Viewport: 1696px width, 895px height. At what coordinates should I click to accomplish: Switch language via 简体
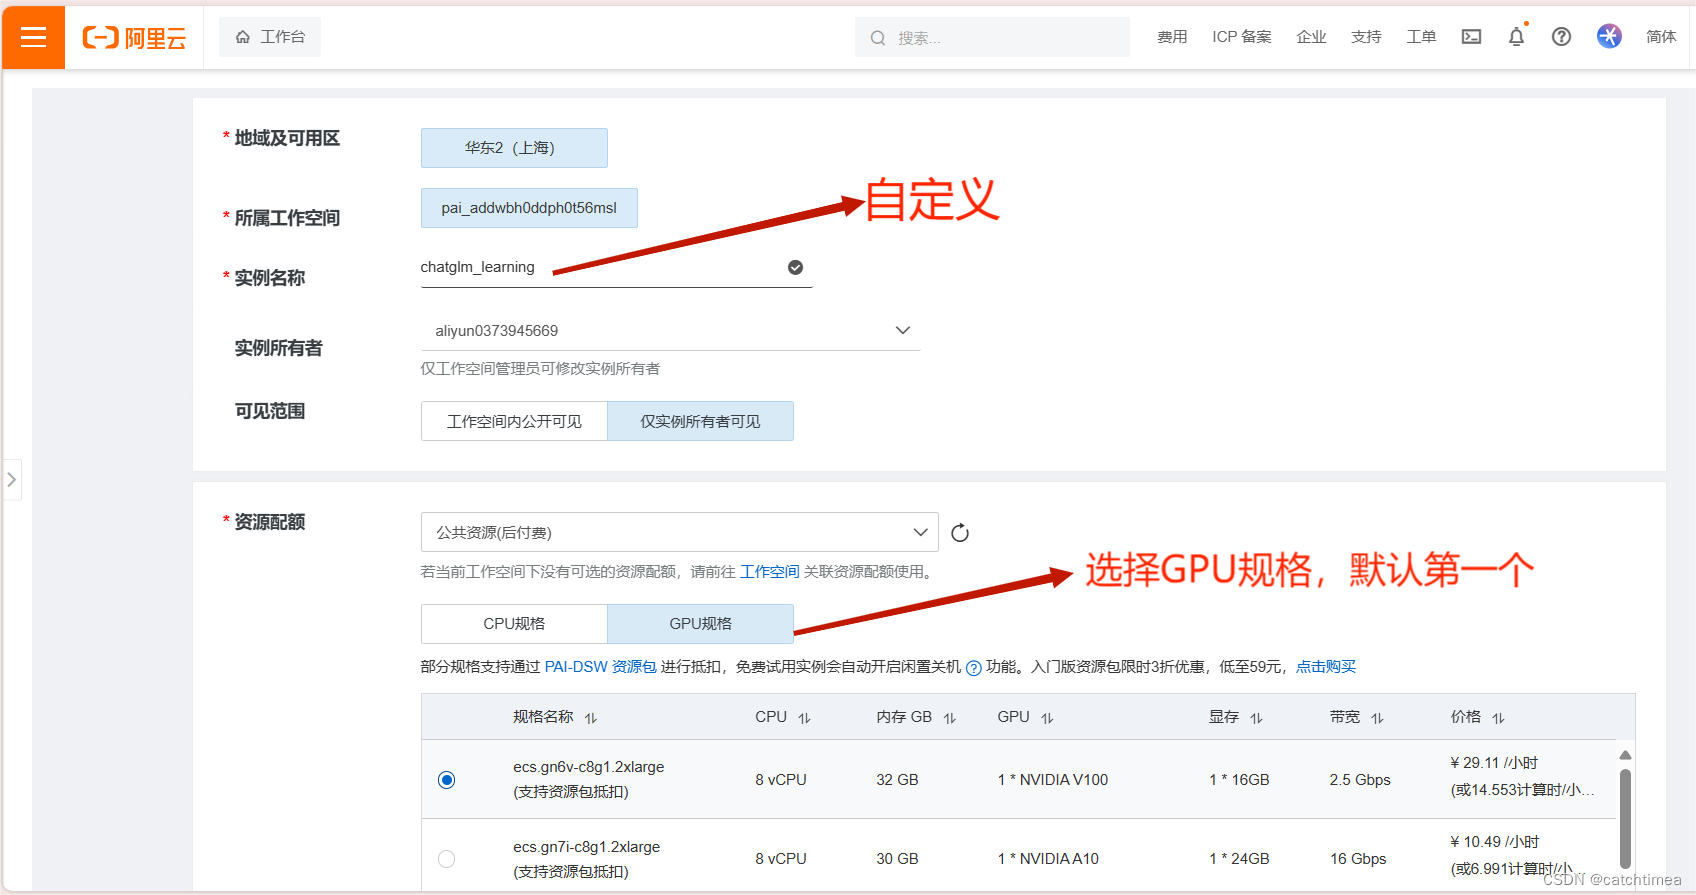pyautogui.click(x=1661, y=37)
